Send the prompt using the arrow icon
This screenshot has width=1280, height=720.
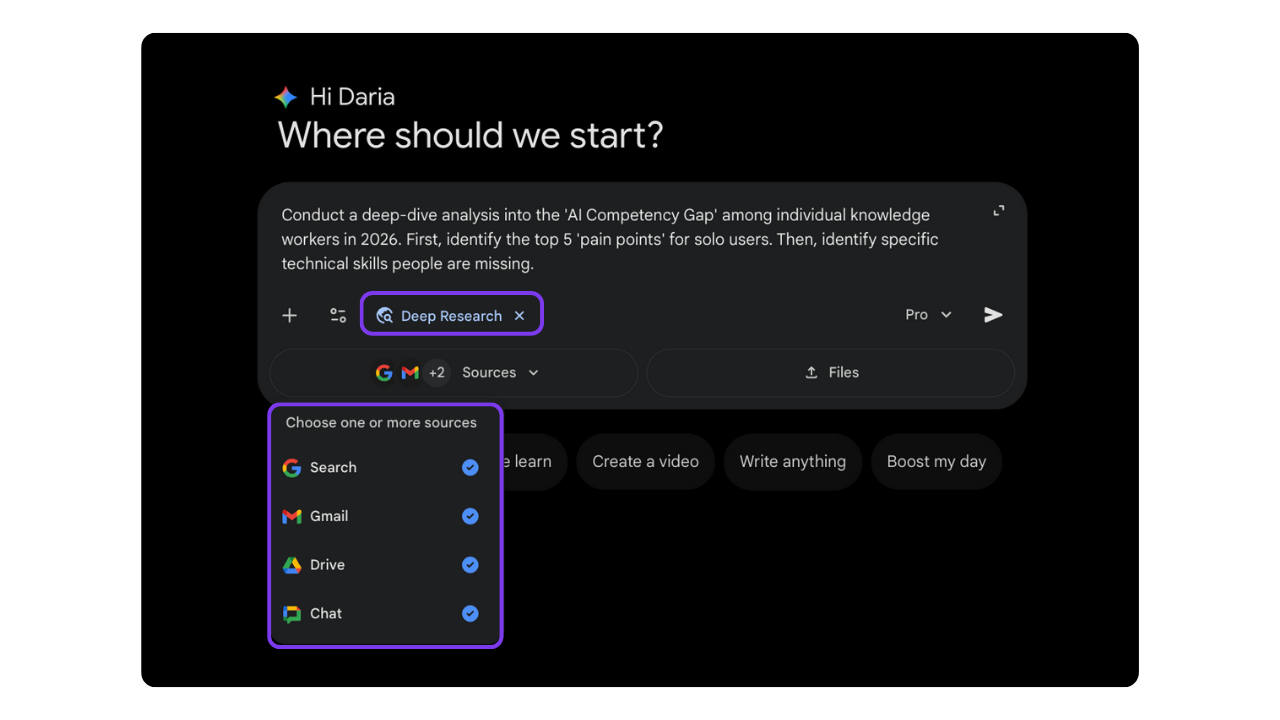coord(992,315)
